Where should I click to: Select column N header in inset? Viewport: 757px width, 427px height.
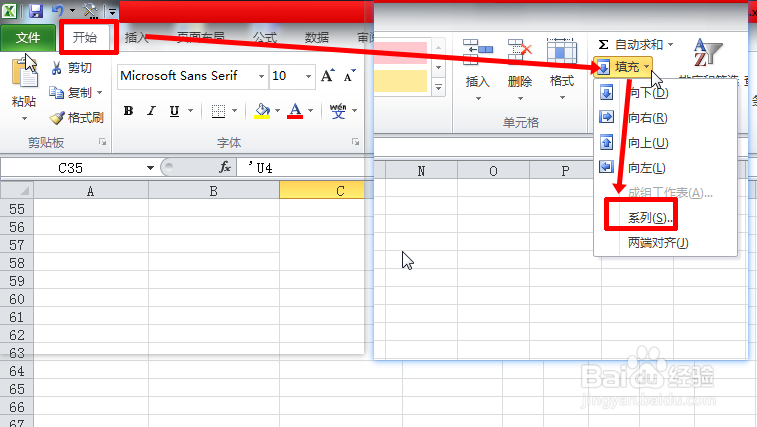[x=421, y=171]
